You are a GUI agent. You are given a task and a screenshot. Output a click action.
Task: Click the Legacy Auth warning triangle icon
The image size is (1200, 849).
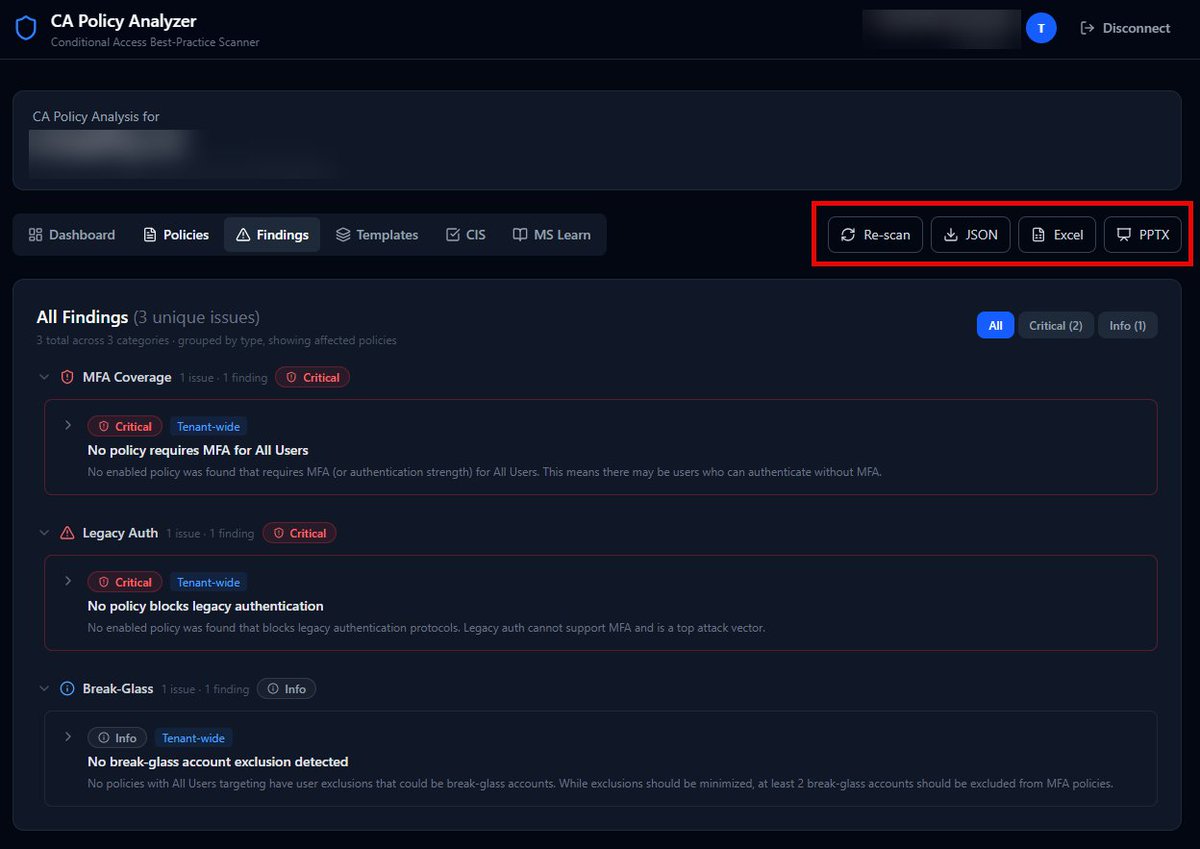pos(67,533)
